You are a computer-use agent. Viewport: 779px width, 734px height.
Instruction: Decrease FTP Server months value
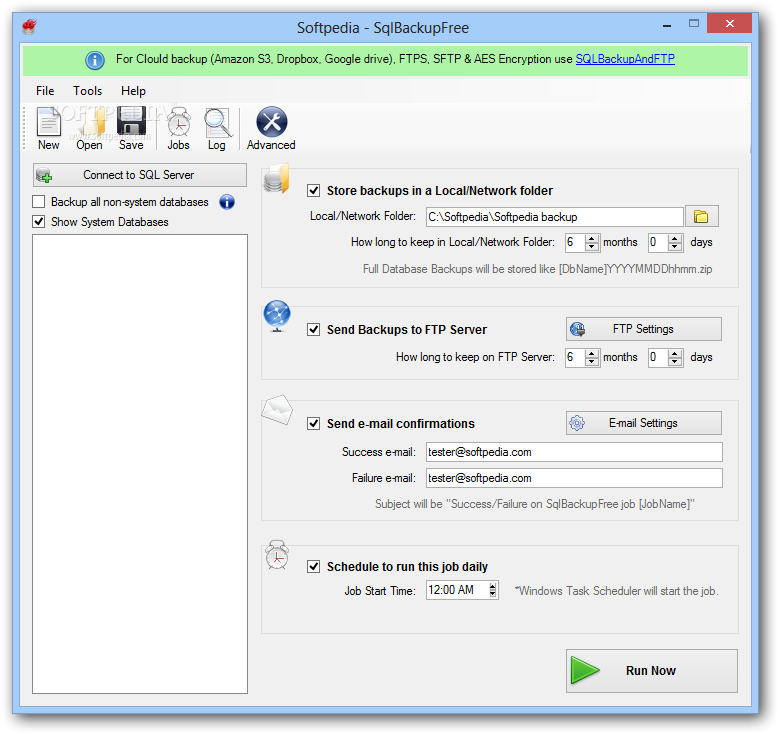(591, 361)
